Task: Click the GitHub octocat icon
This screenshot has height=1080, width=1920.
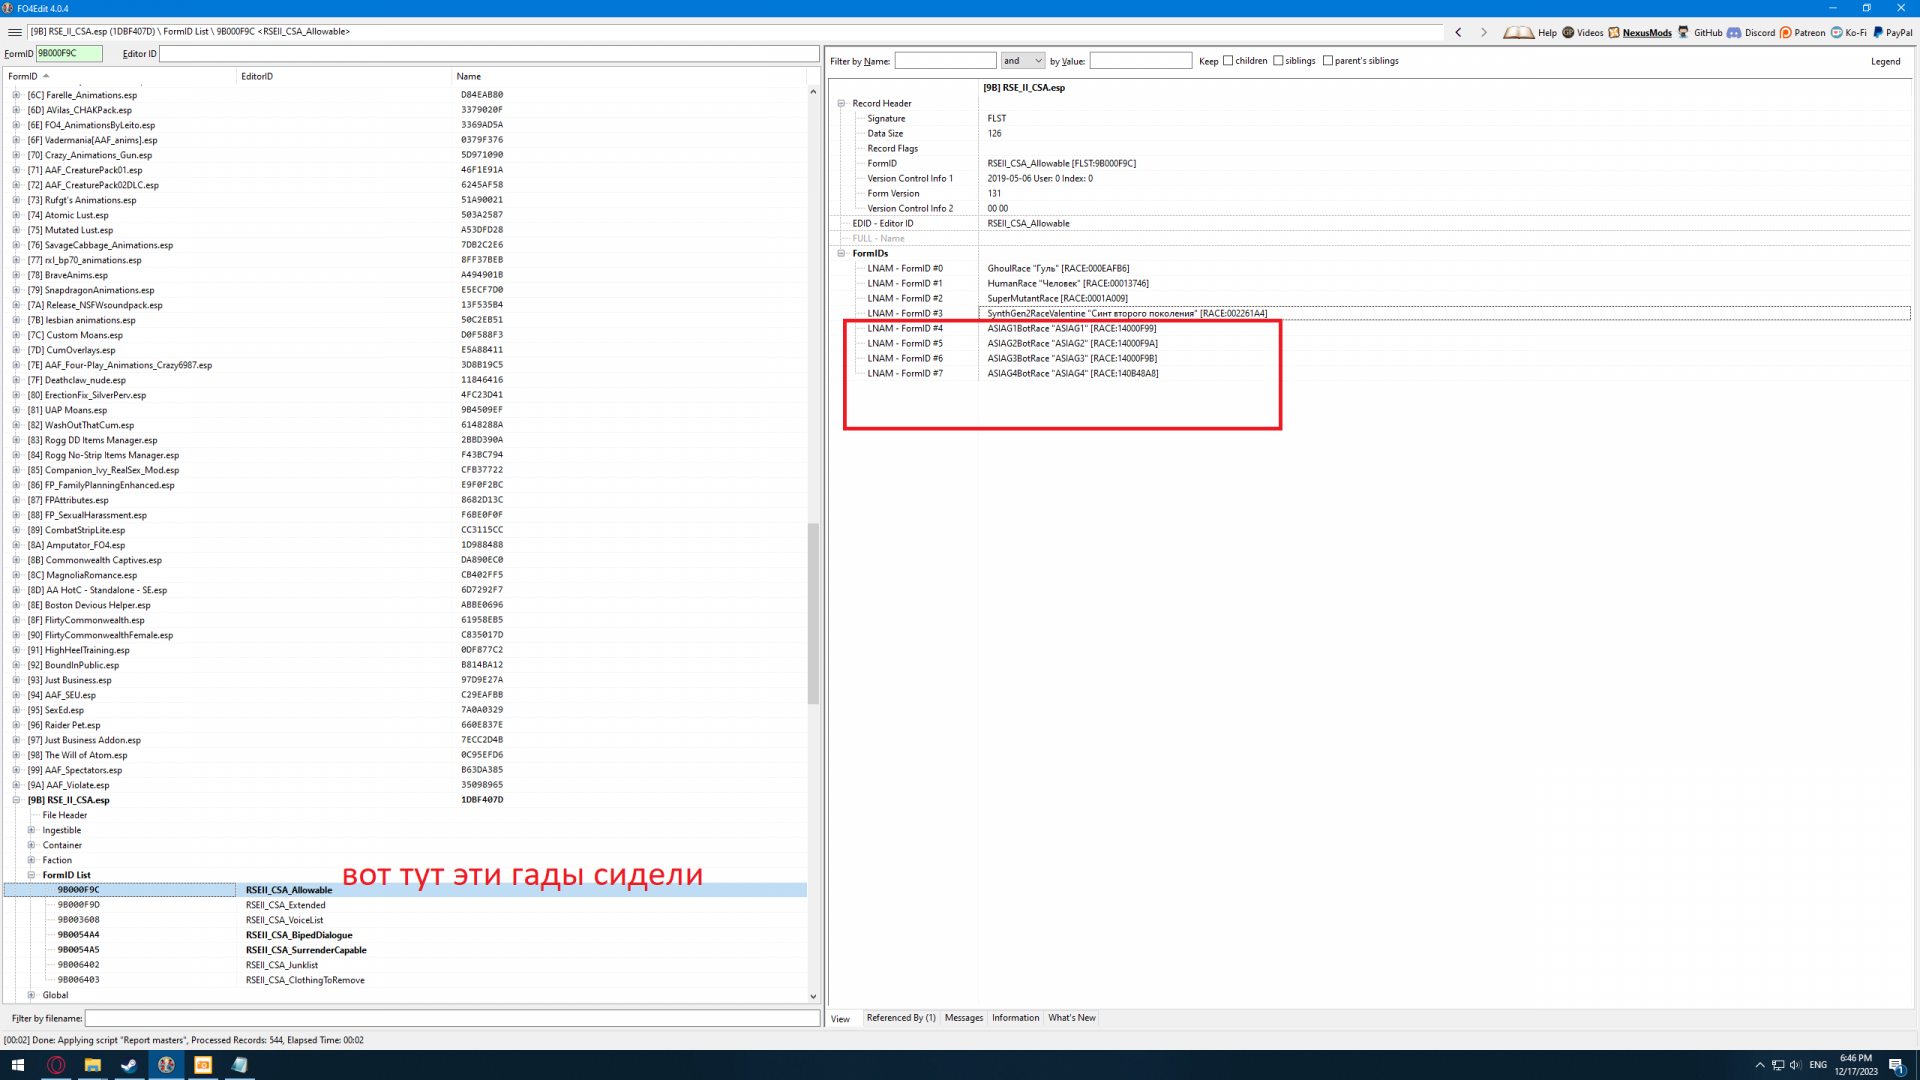Action: (1684, 32)
